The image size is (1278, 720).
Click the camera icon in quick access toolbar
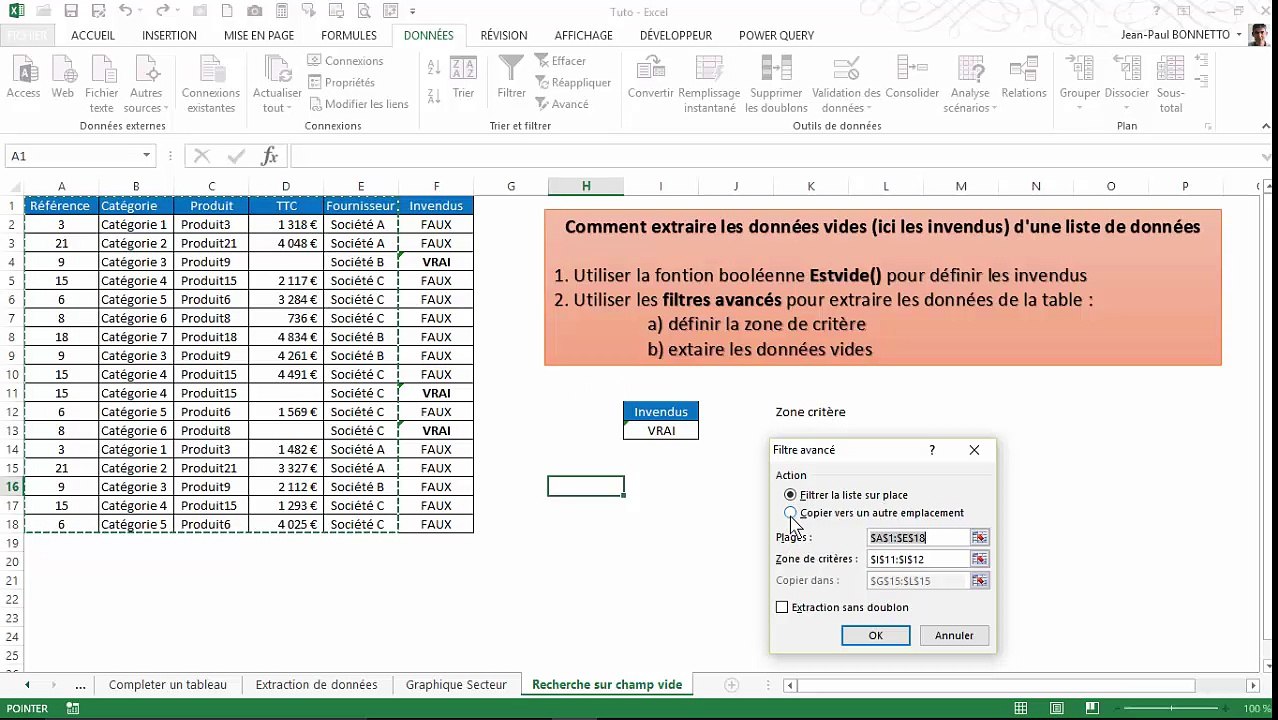pyautogui.click(x=255, y=11)
